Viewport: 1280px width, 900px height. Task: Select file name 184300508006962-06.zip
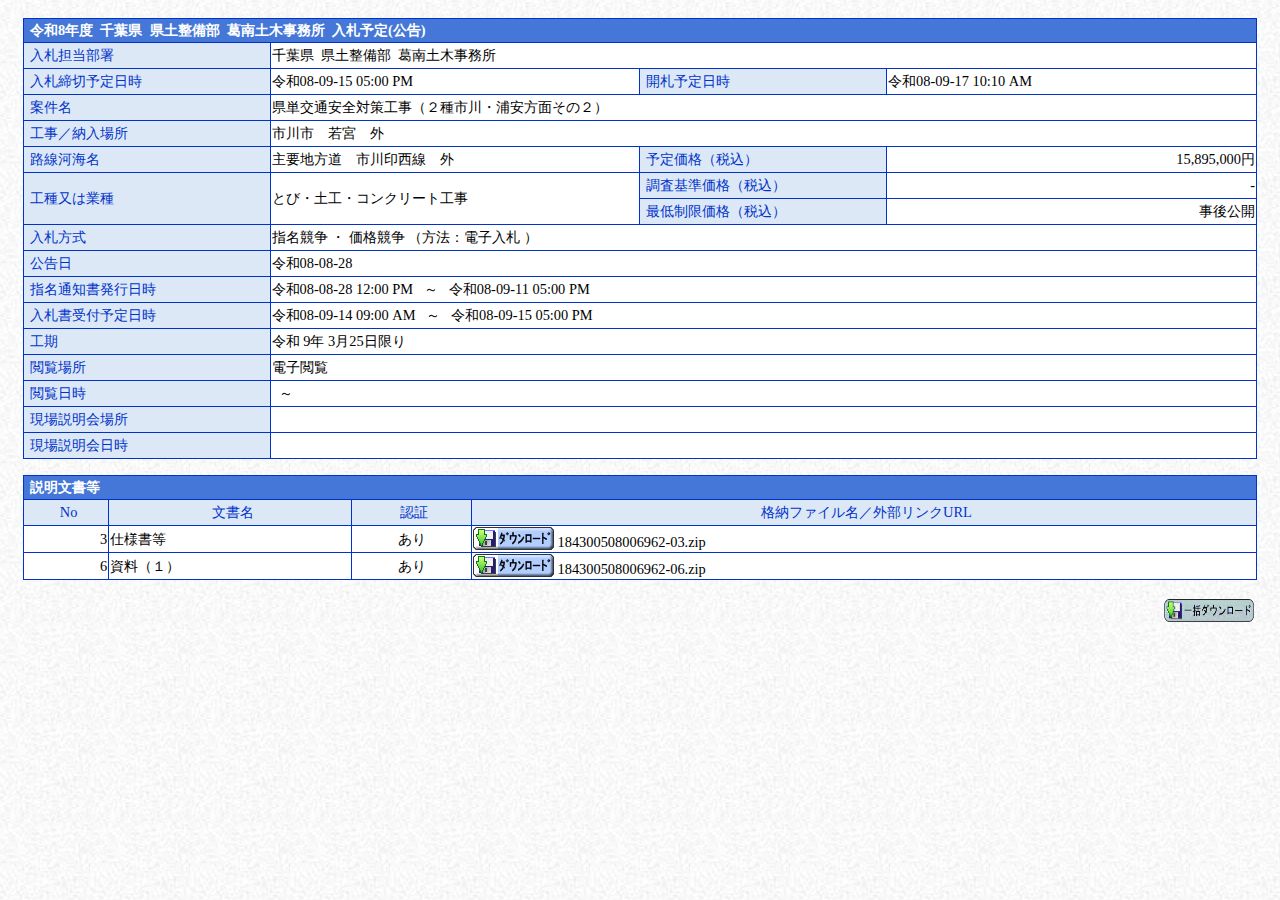click(631, 569)
